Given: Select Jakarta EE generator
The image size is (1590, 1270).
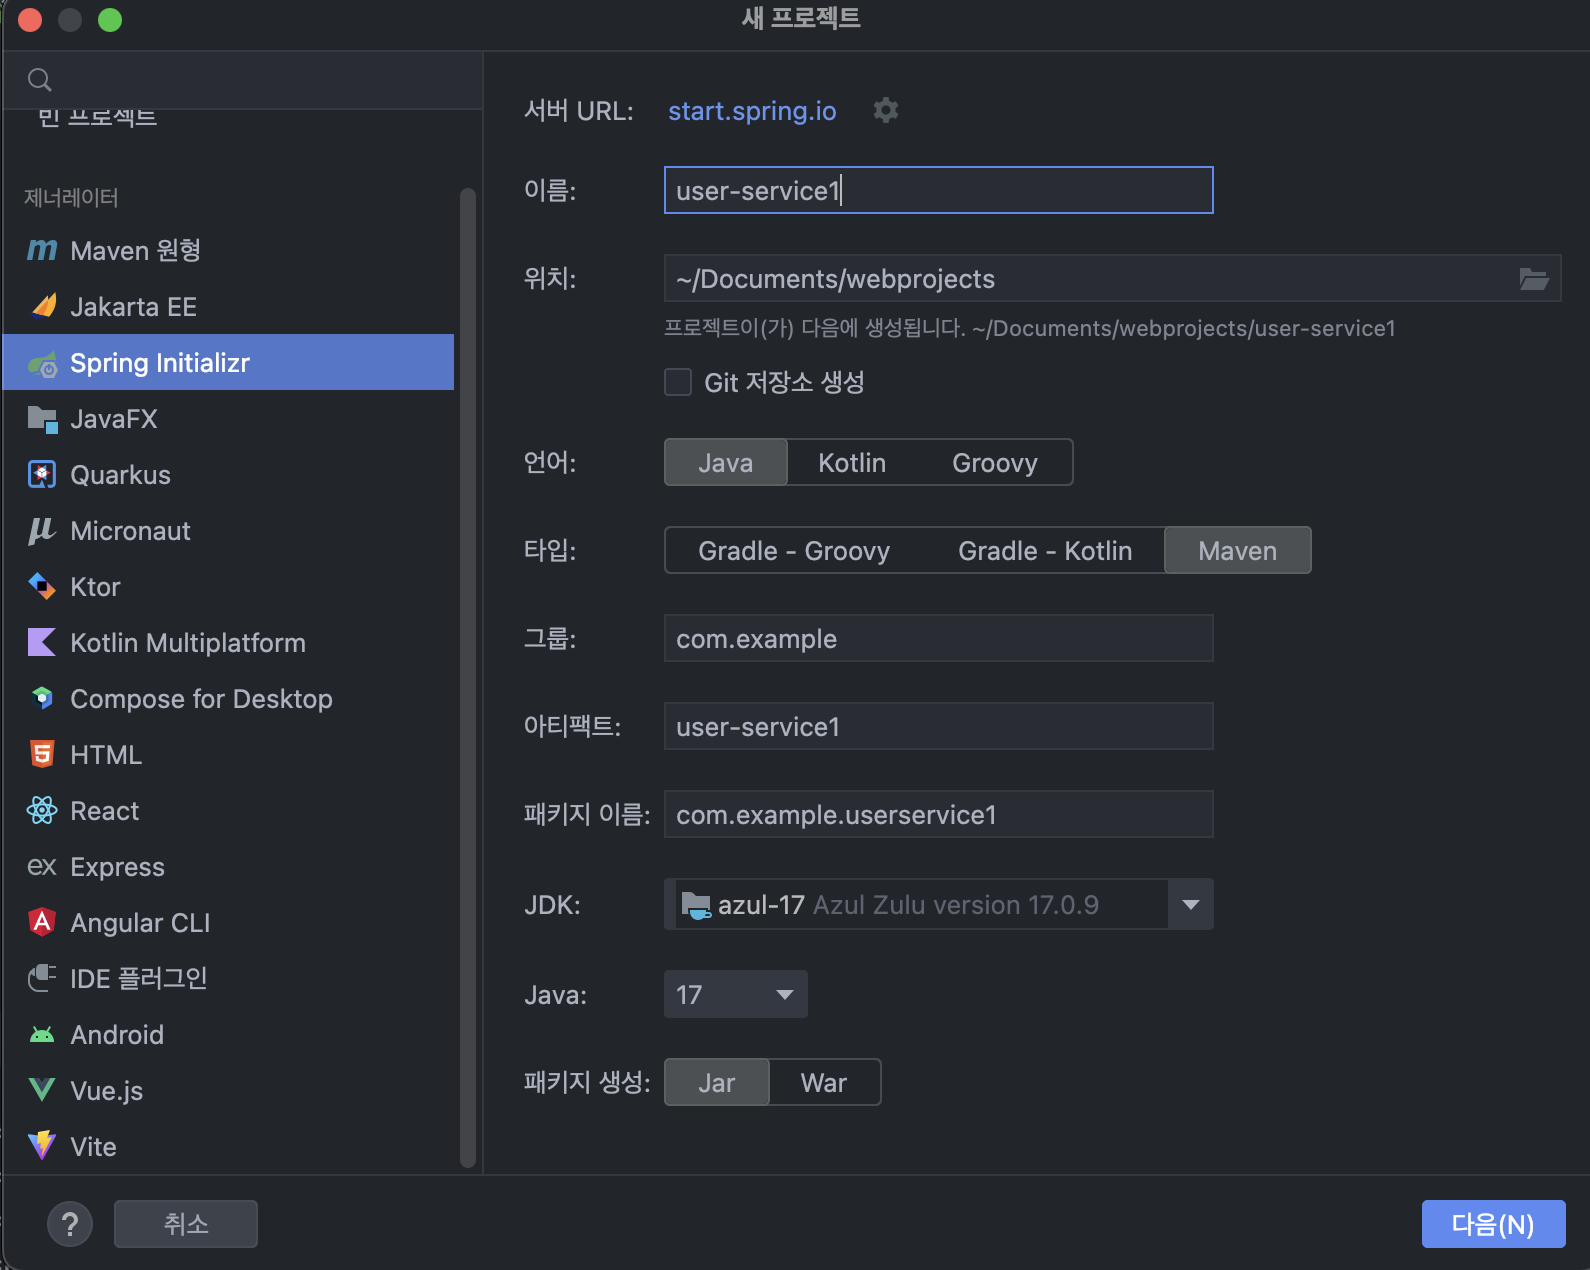Looking at the screenshot, I should pos(229,306).
